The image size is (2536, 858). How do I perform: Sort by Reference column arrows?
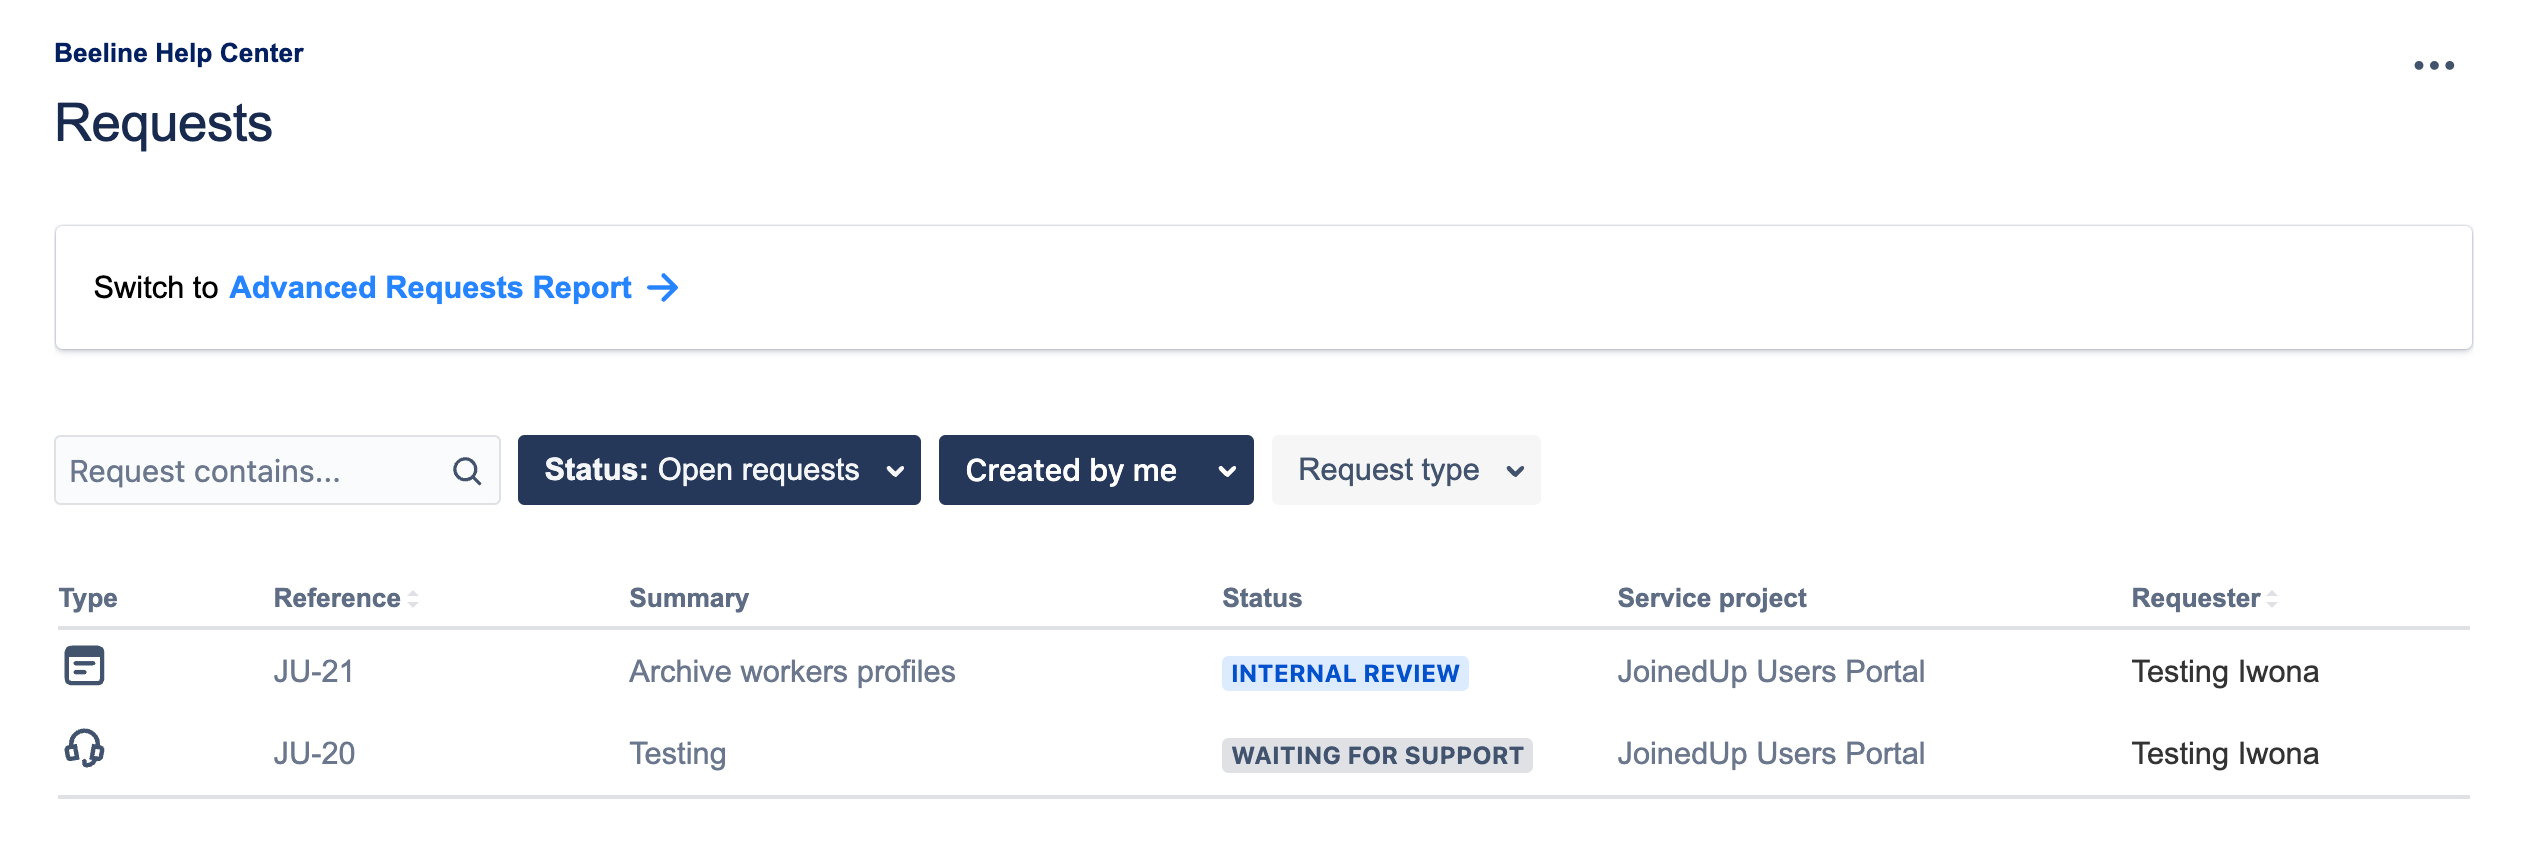(x=412, y=599)
